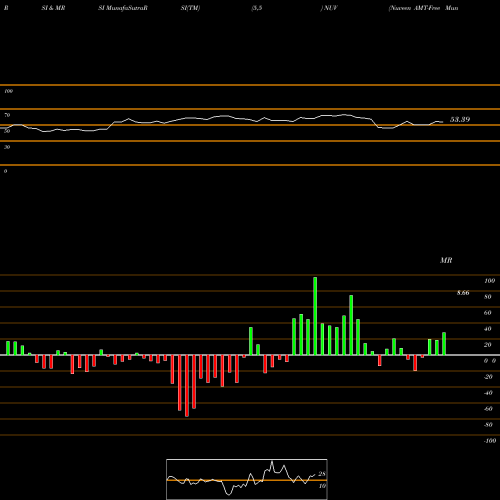Click the 40 label on MR axis
This screenshot has height=500, width=500.
pyautogui.click(x=488, y=329)
